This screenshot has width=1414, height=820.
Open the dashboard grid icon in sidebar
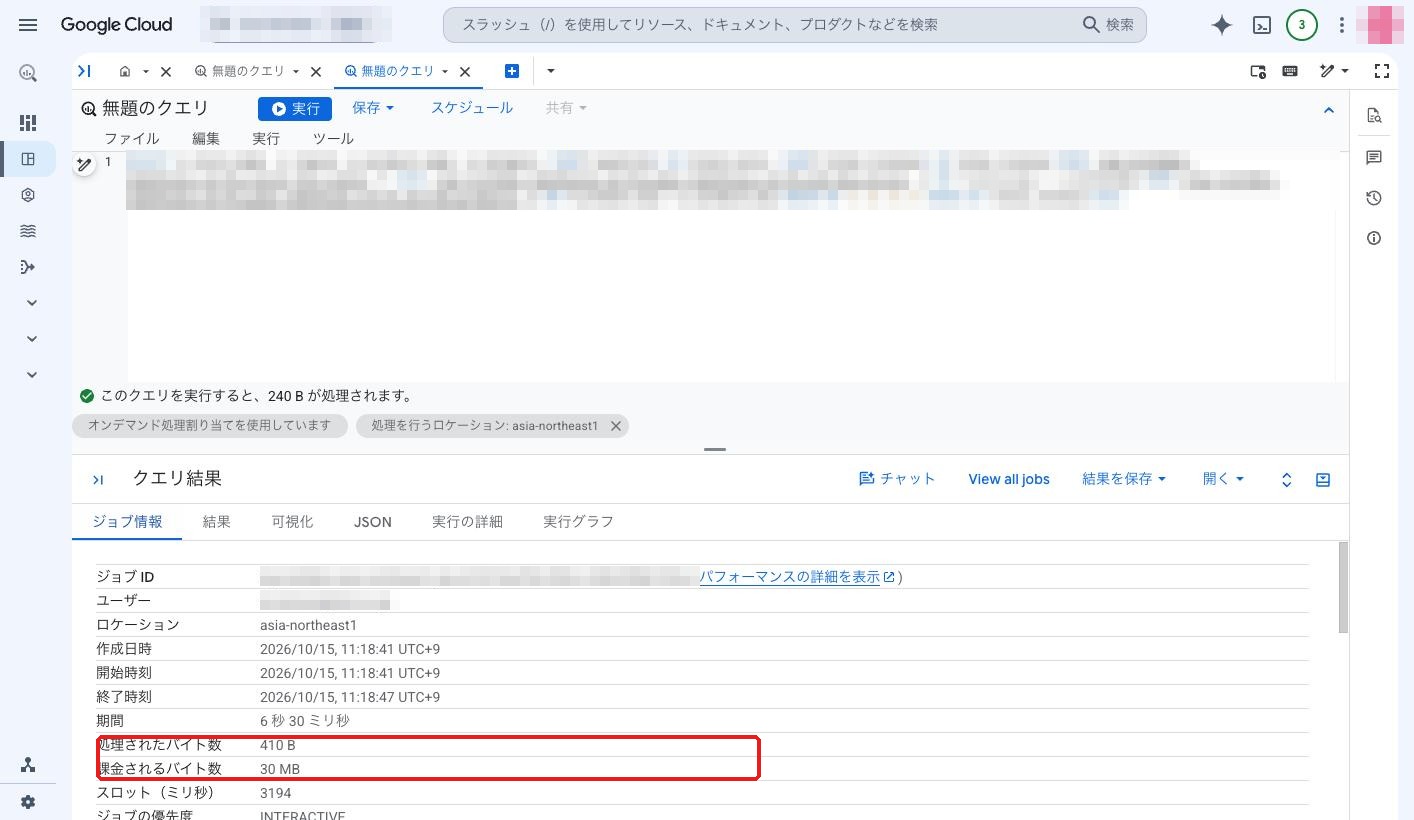pyautogui.click(x=28, y=122)
